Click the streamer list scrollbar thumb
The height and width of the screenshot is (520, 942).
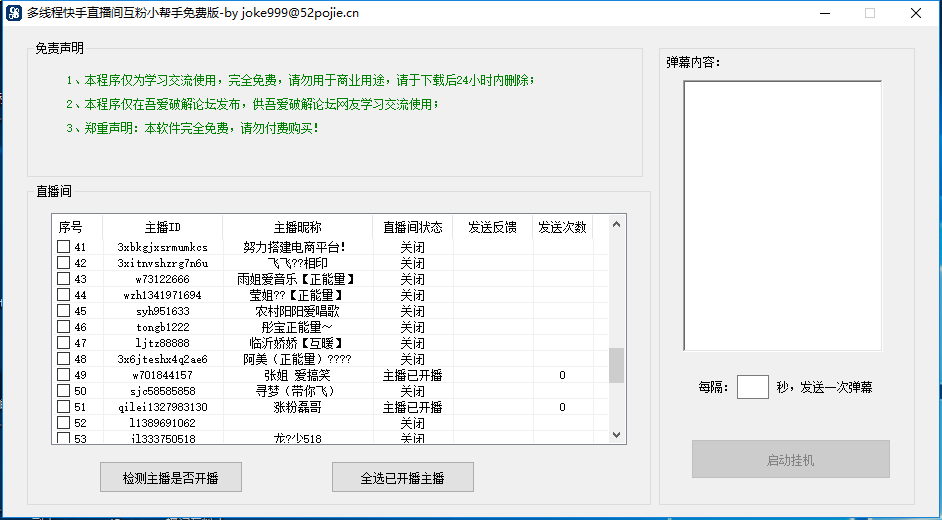pos(617,365)
